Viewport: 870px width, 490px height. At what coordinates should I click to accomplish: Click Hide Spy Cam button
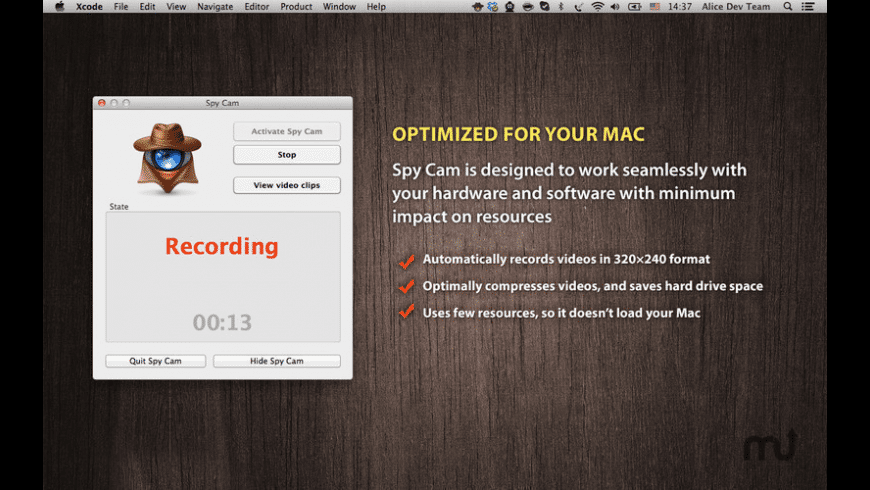277,361
